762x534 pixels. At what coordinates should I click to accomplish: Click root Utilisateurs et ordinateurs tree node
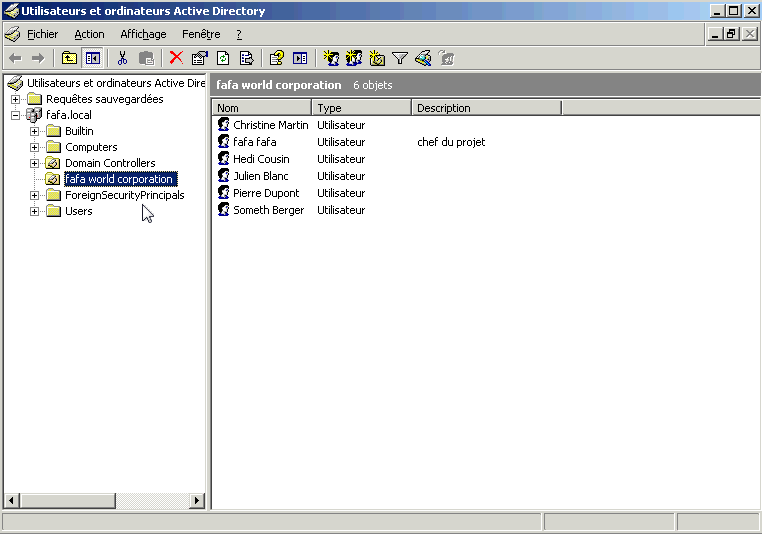point(116,83)
